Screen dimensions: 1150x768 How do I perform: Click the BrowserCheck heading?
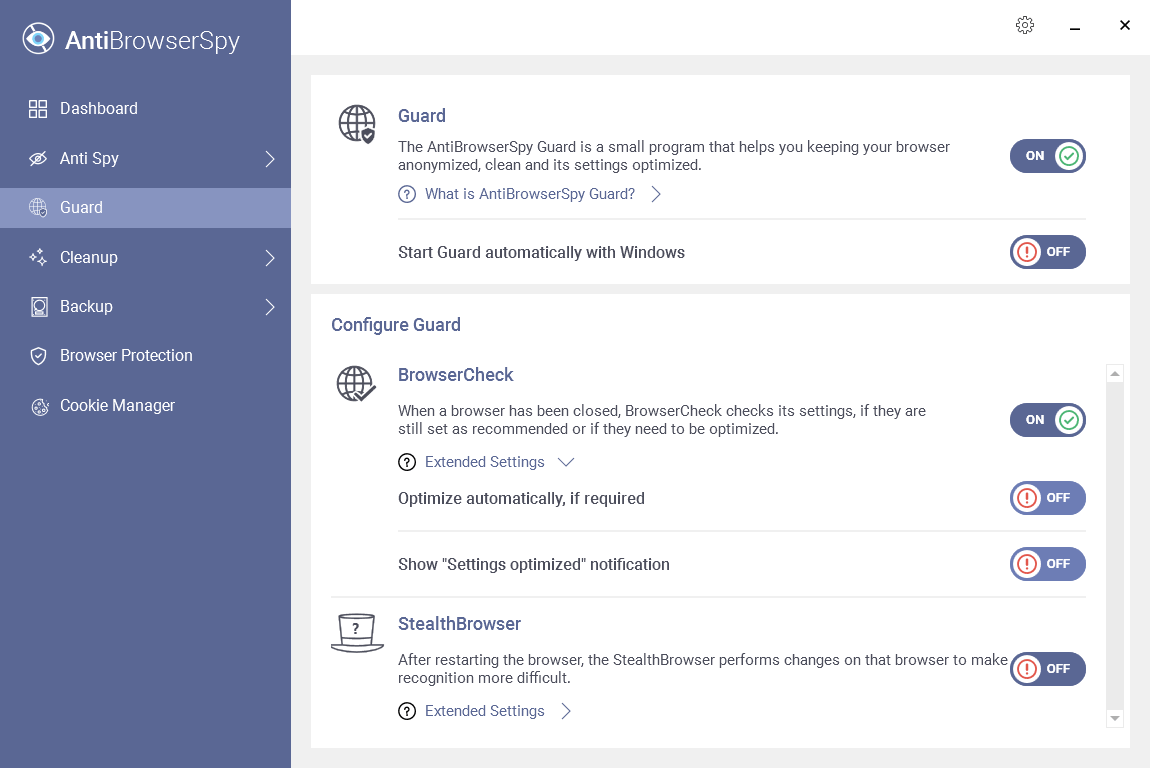click(x=455, y=375)
